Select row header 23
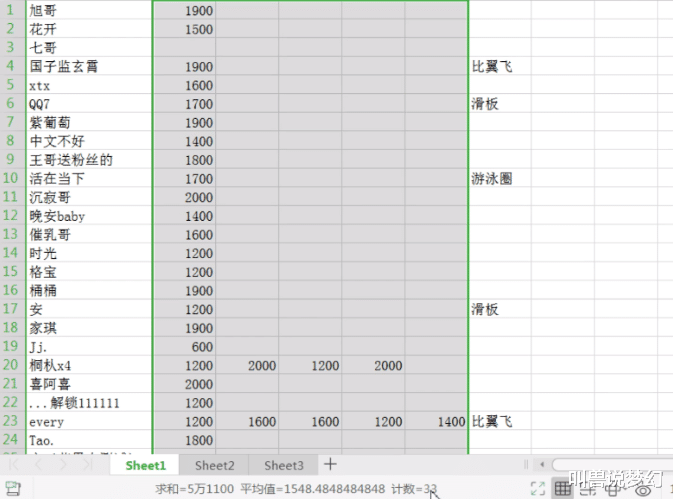Screen dimensions: 673x500 tap(12, 421)
